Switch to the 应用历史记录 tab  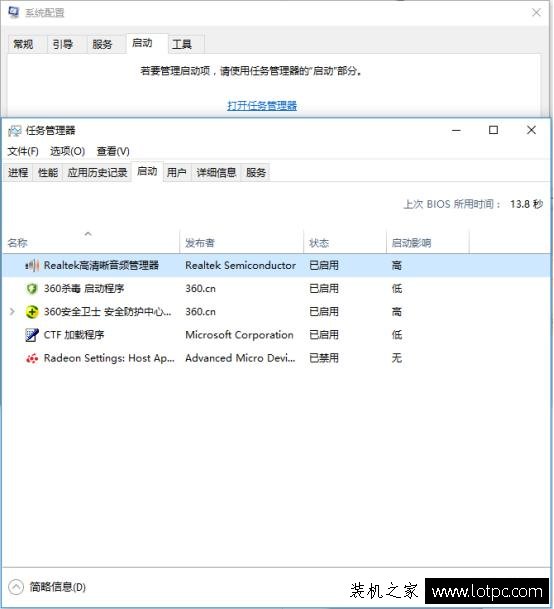click(97, 172)
